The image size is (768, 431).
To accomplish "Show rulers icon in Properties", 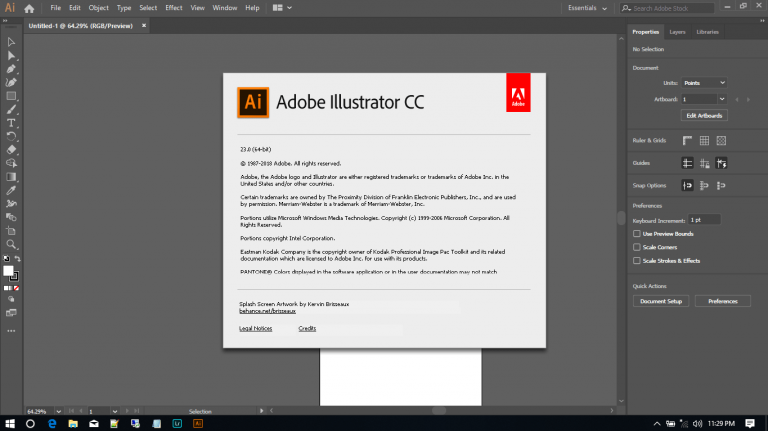I will [x=687, y=141].
